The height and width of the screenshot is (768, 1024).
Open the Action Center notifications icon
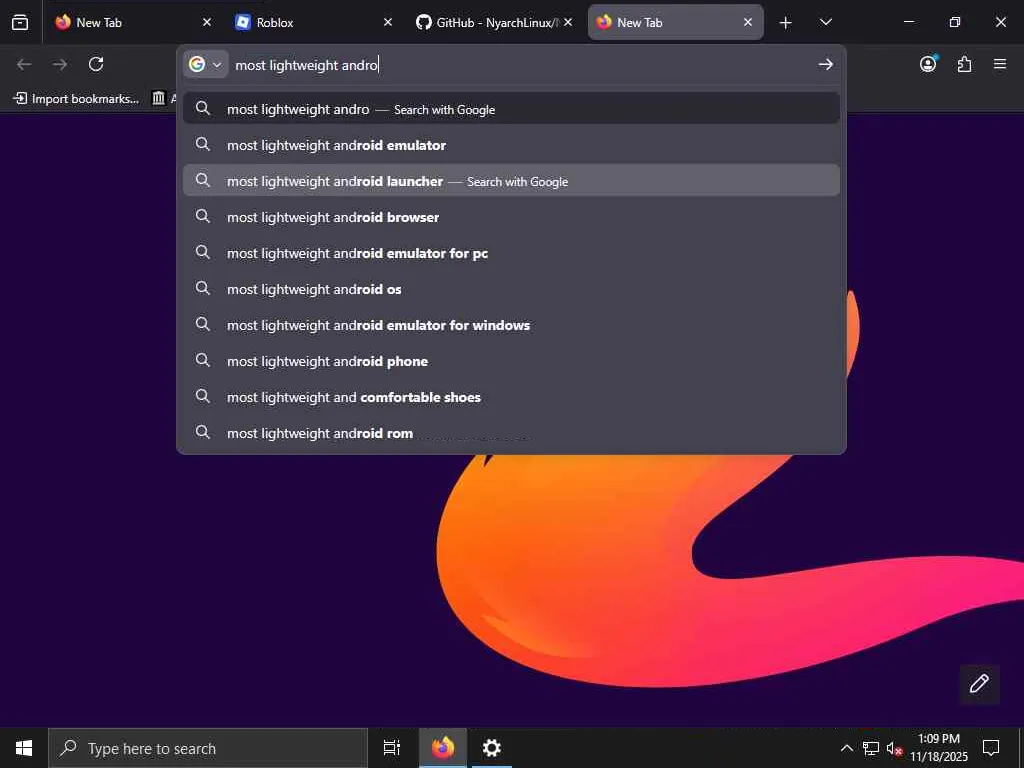(991, 748)
